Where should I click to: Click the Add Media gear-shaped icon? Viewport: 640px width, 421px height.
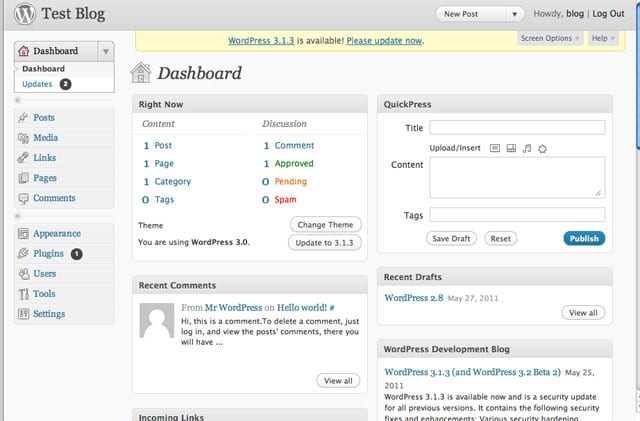pyautogui.click(x=543, y=148)
